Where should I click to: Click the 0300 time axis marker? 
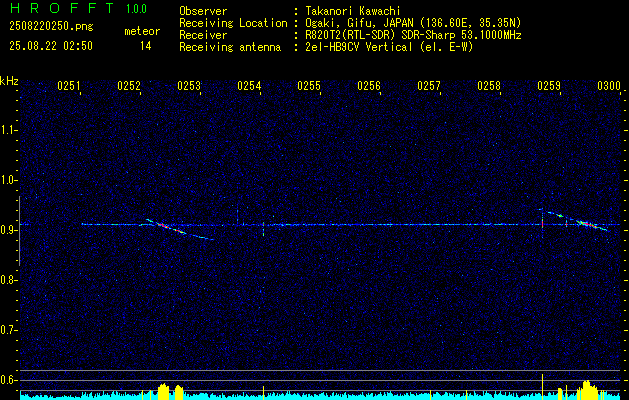(609, 86)
